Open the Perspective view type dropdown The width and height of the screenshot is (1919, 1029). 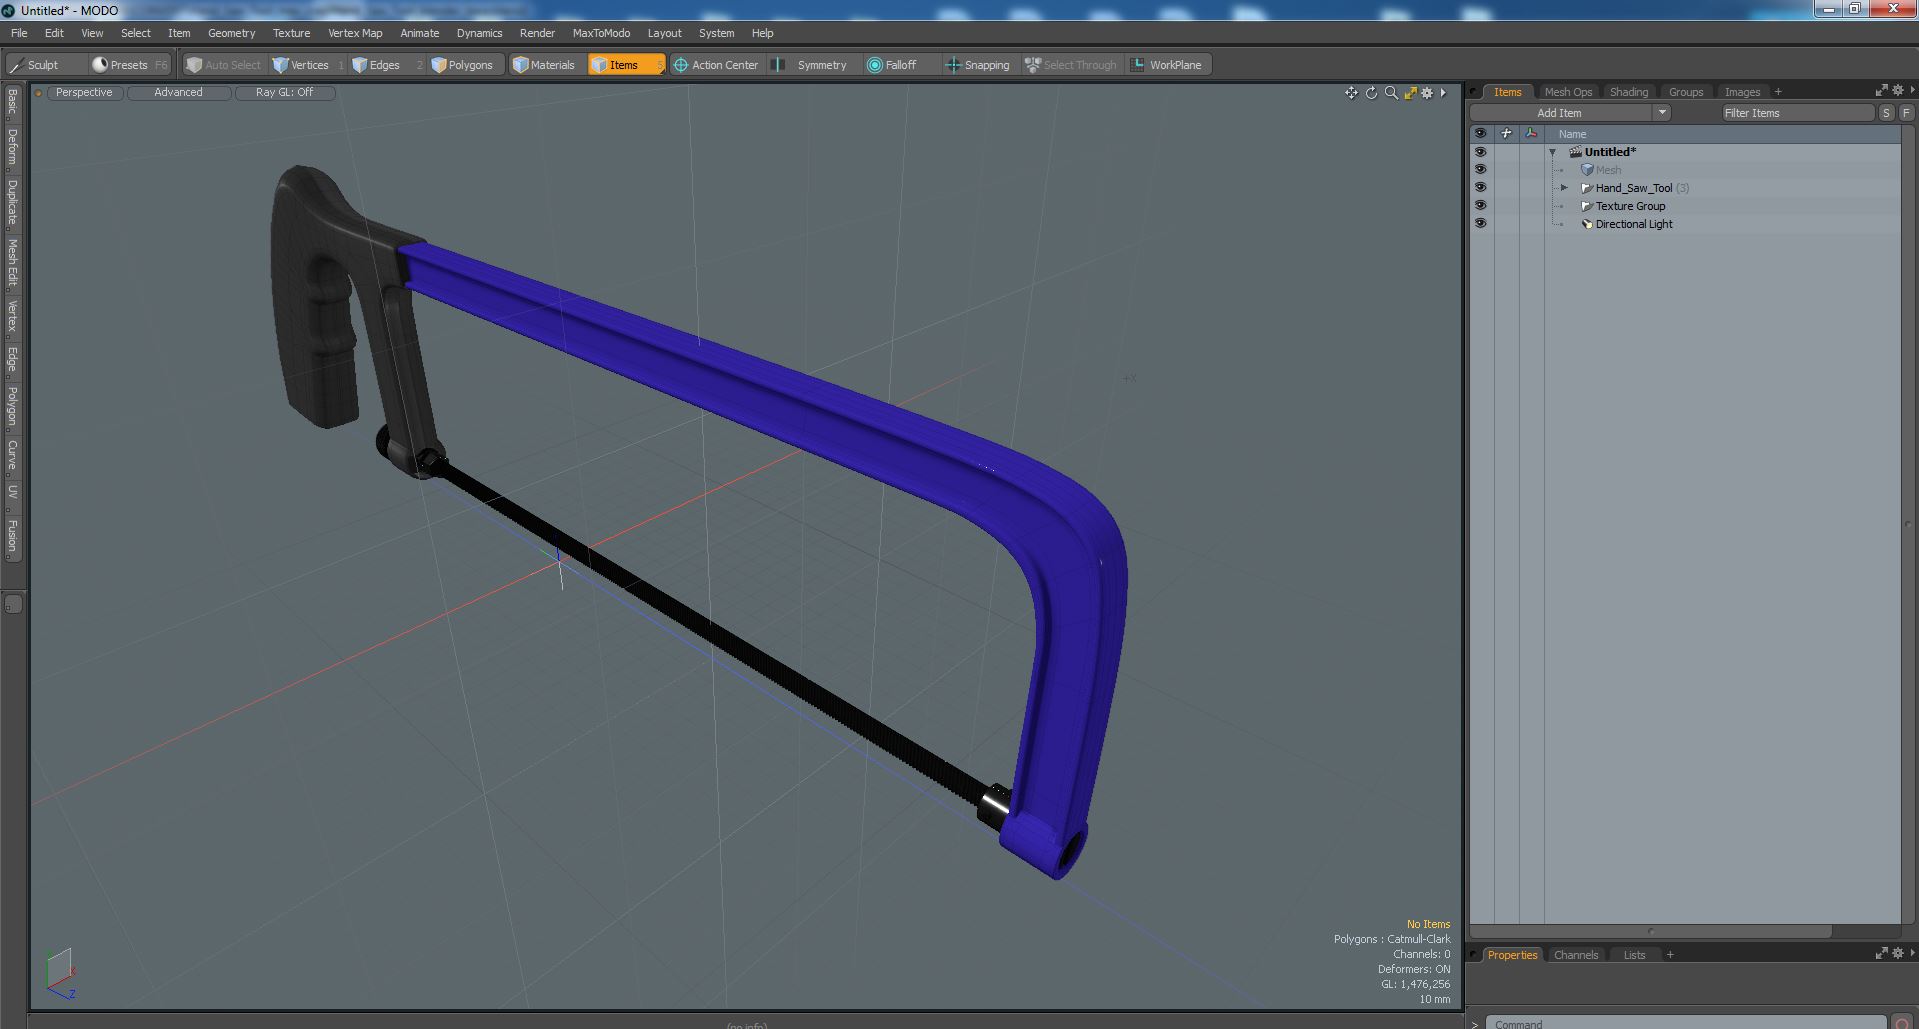click(x=84, y=92)
